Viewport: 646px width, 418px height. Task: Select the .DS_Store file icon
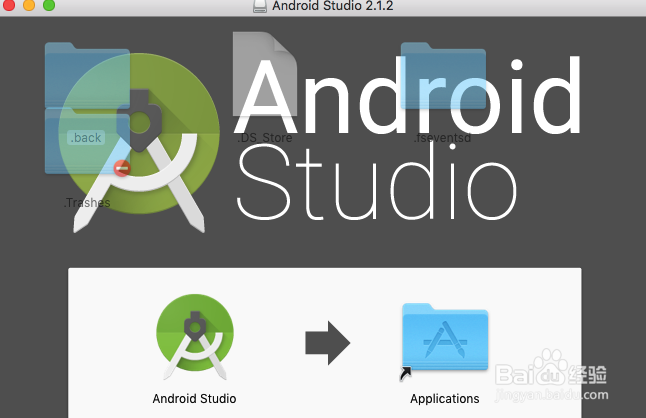(265, 74)
